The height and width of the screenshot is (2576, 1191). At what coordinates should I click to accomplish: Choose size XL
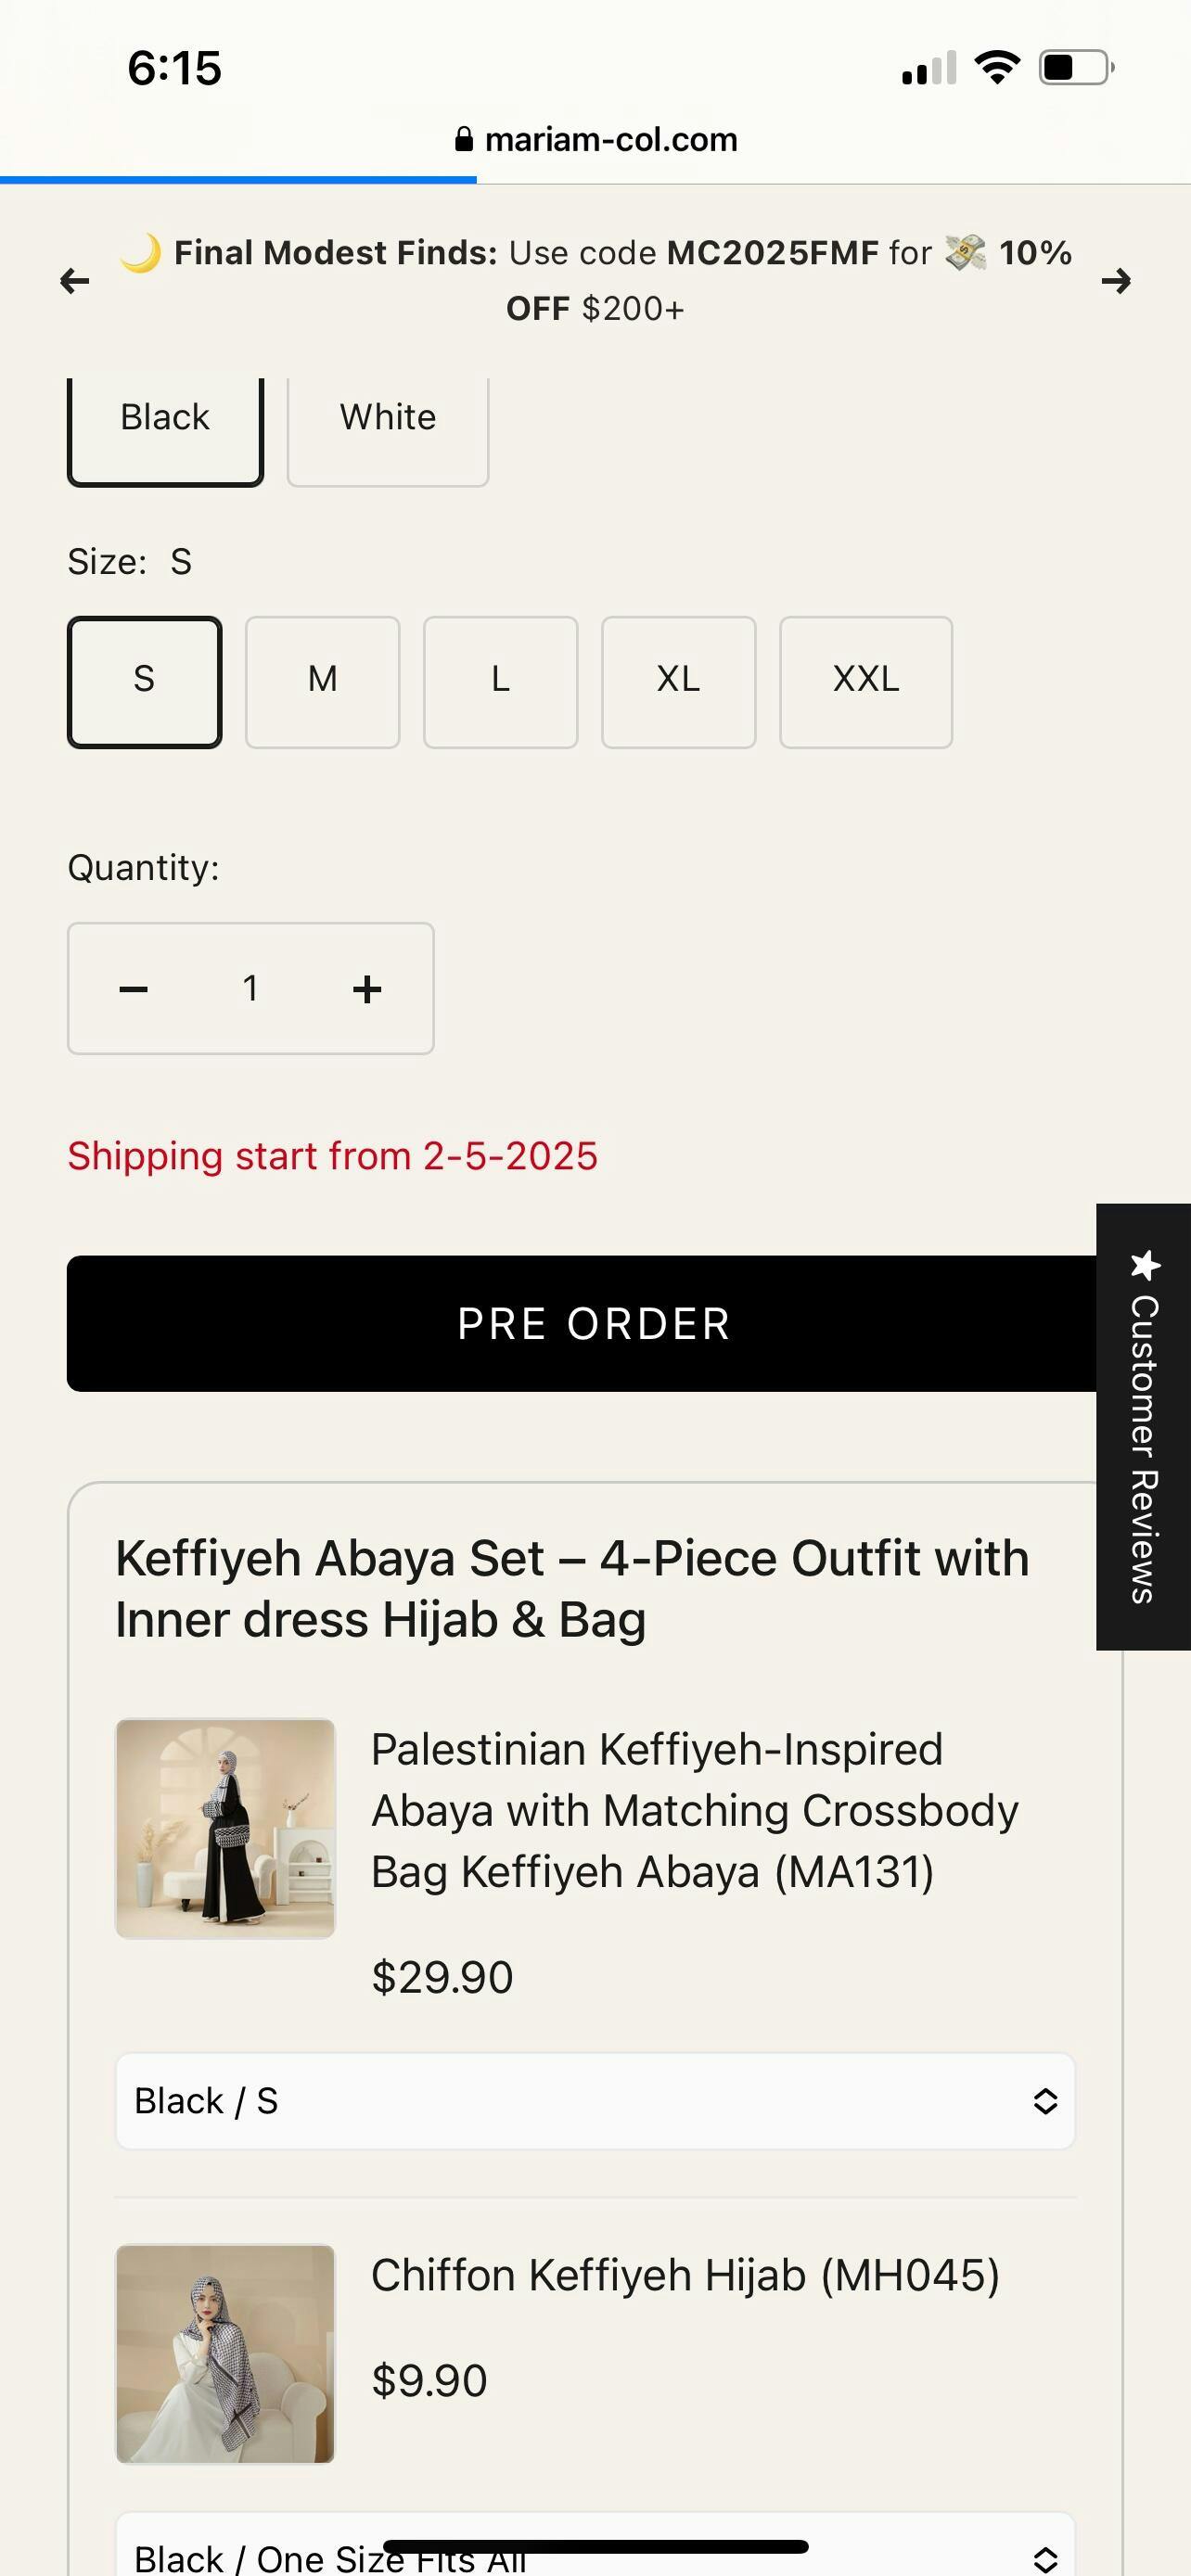tap(678, 681)
